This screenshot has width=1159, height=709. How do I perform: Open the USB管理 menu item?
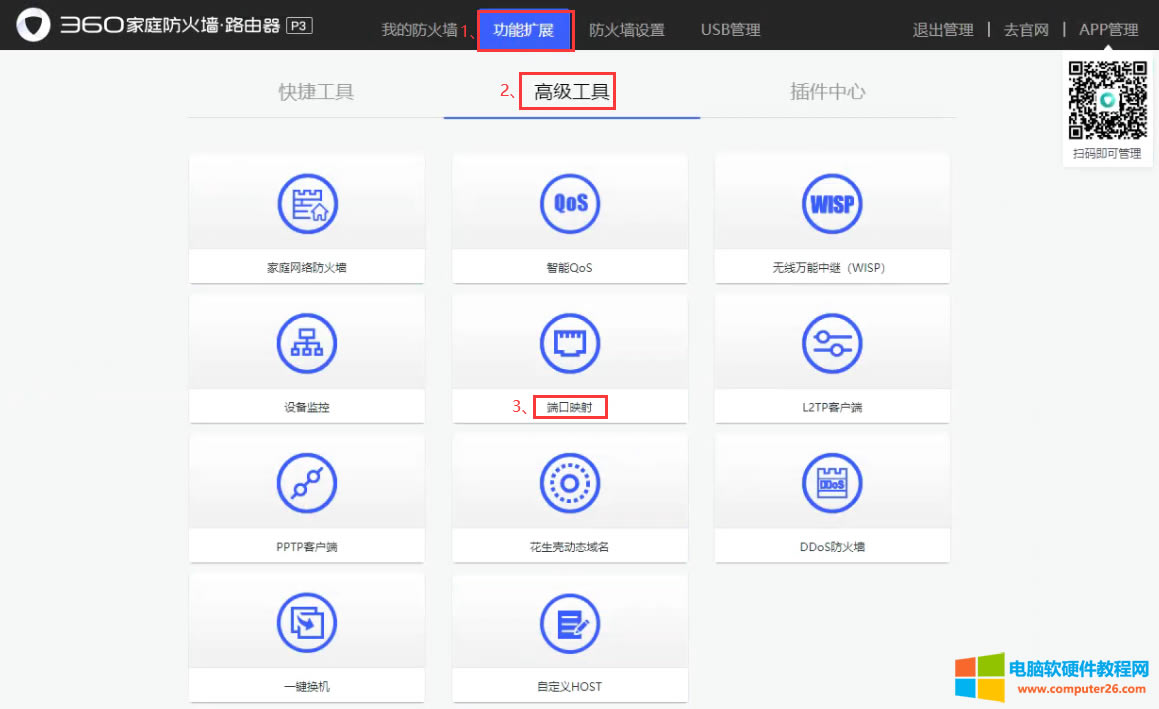pos(729,30)
